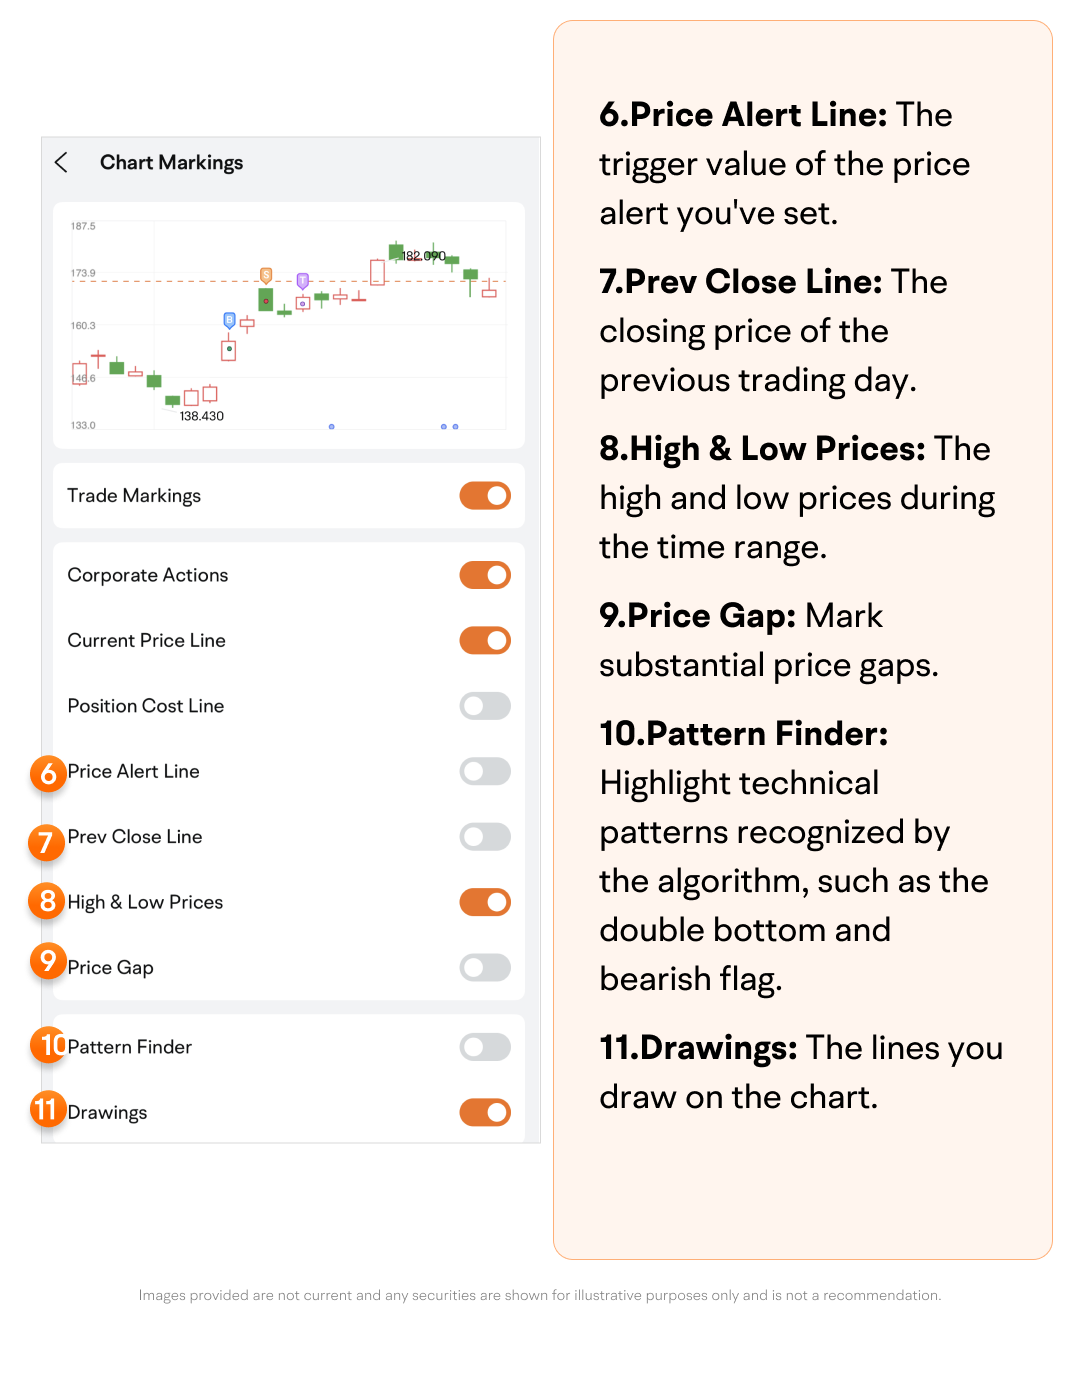This screenshot has width=1081, height=1385.
Task: Enable the Position Cost Line switch
Action: click(x=485, y=706)
